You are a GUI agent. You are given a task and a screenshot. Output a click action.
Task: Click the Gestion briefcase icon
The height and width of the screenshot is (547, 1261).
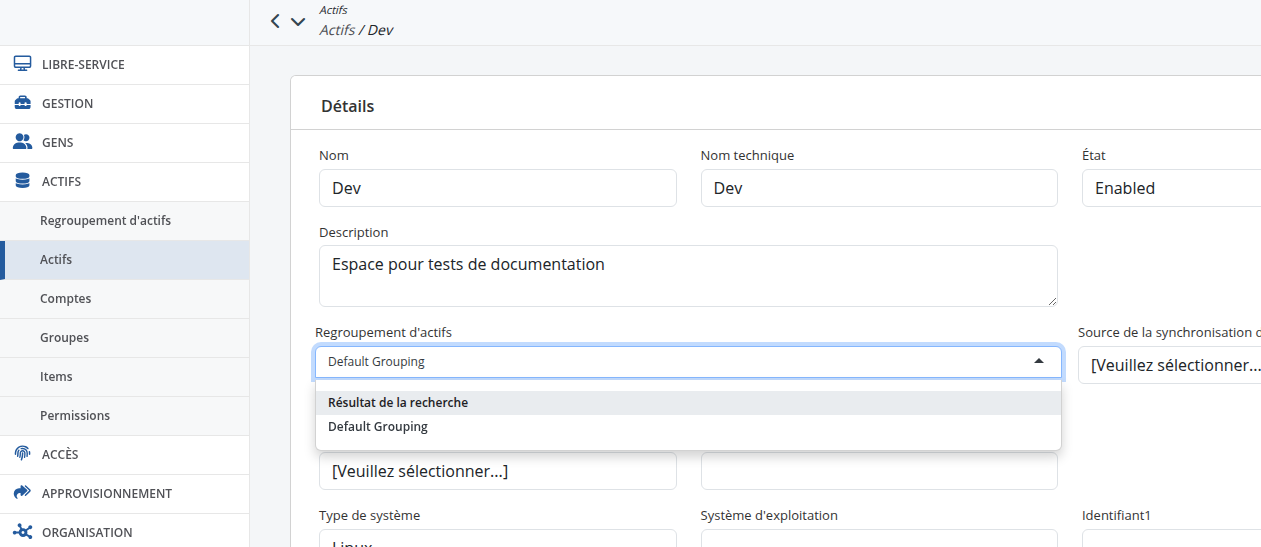point(22,103)
